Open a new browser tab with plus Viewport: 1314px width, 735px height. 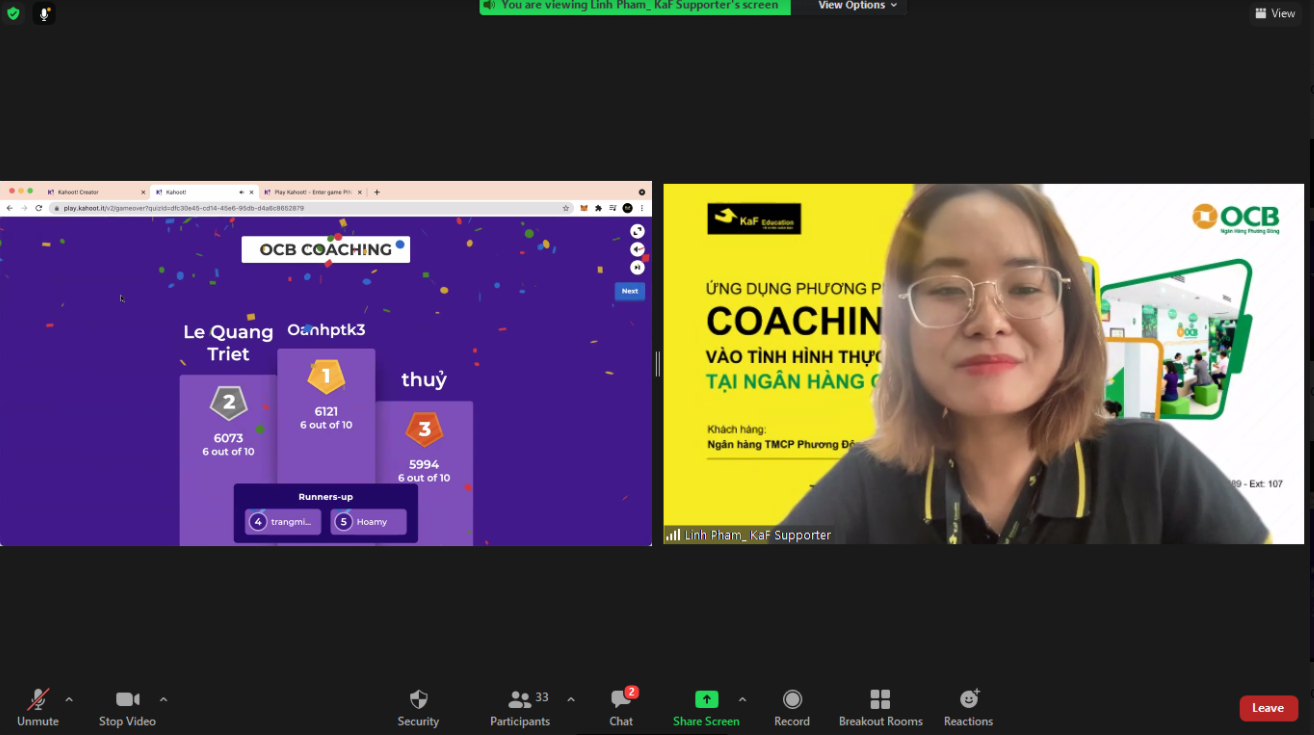[x=377, y=192]
